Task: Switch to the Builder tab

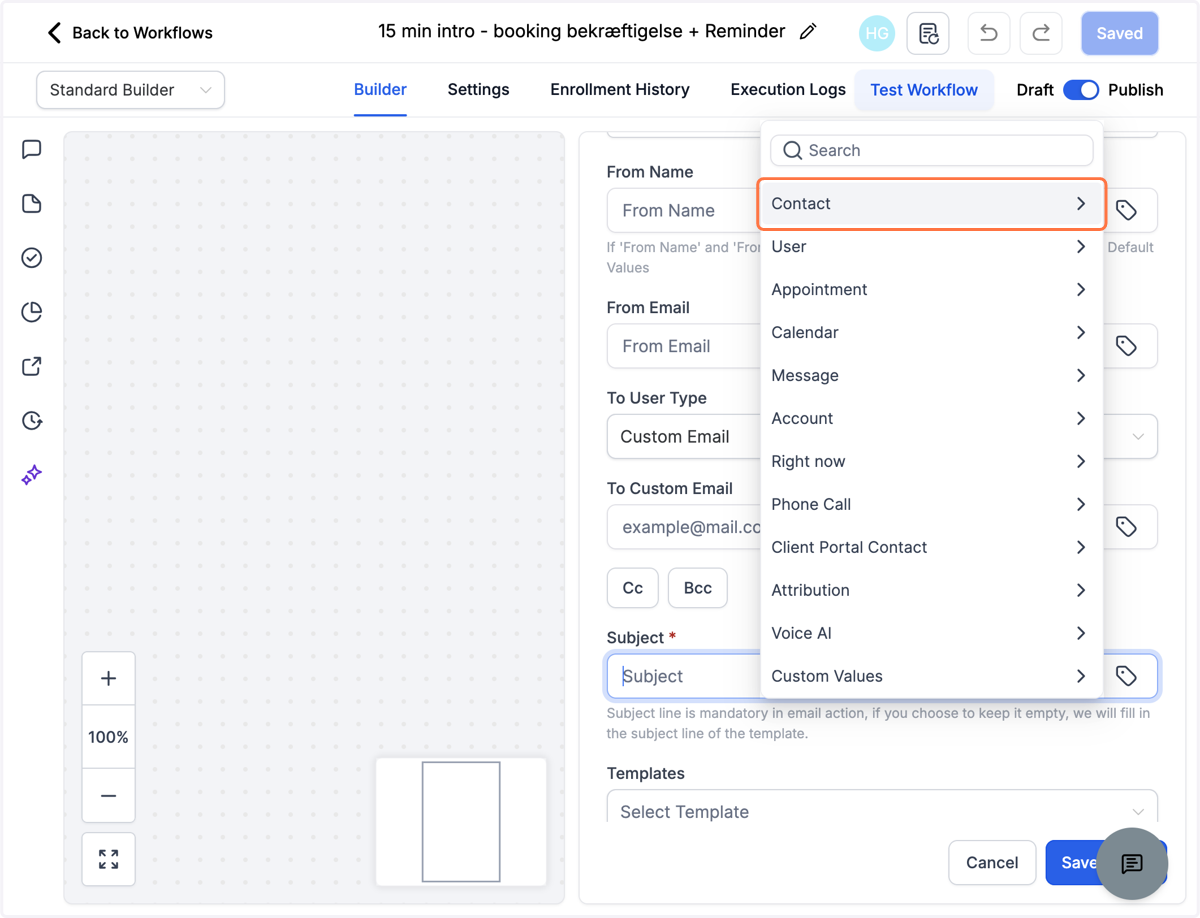Action: click(x=380, y=90)
